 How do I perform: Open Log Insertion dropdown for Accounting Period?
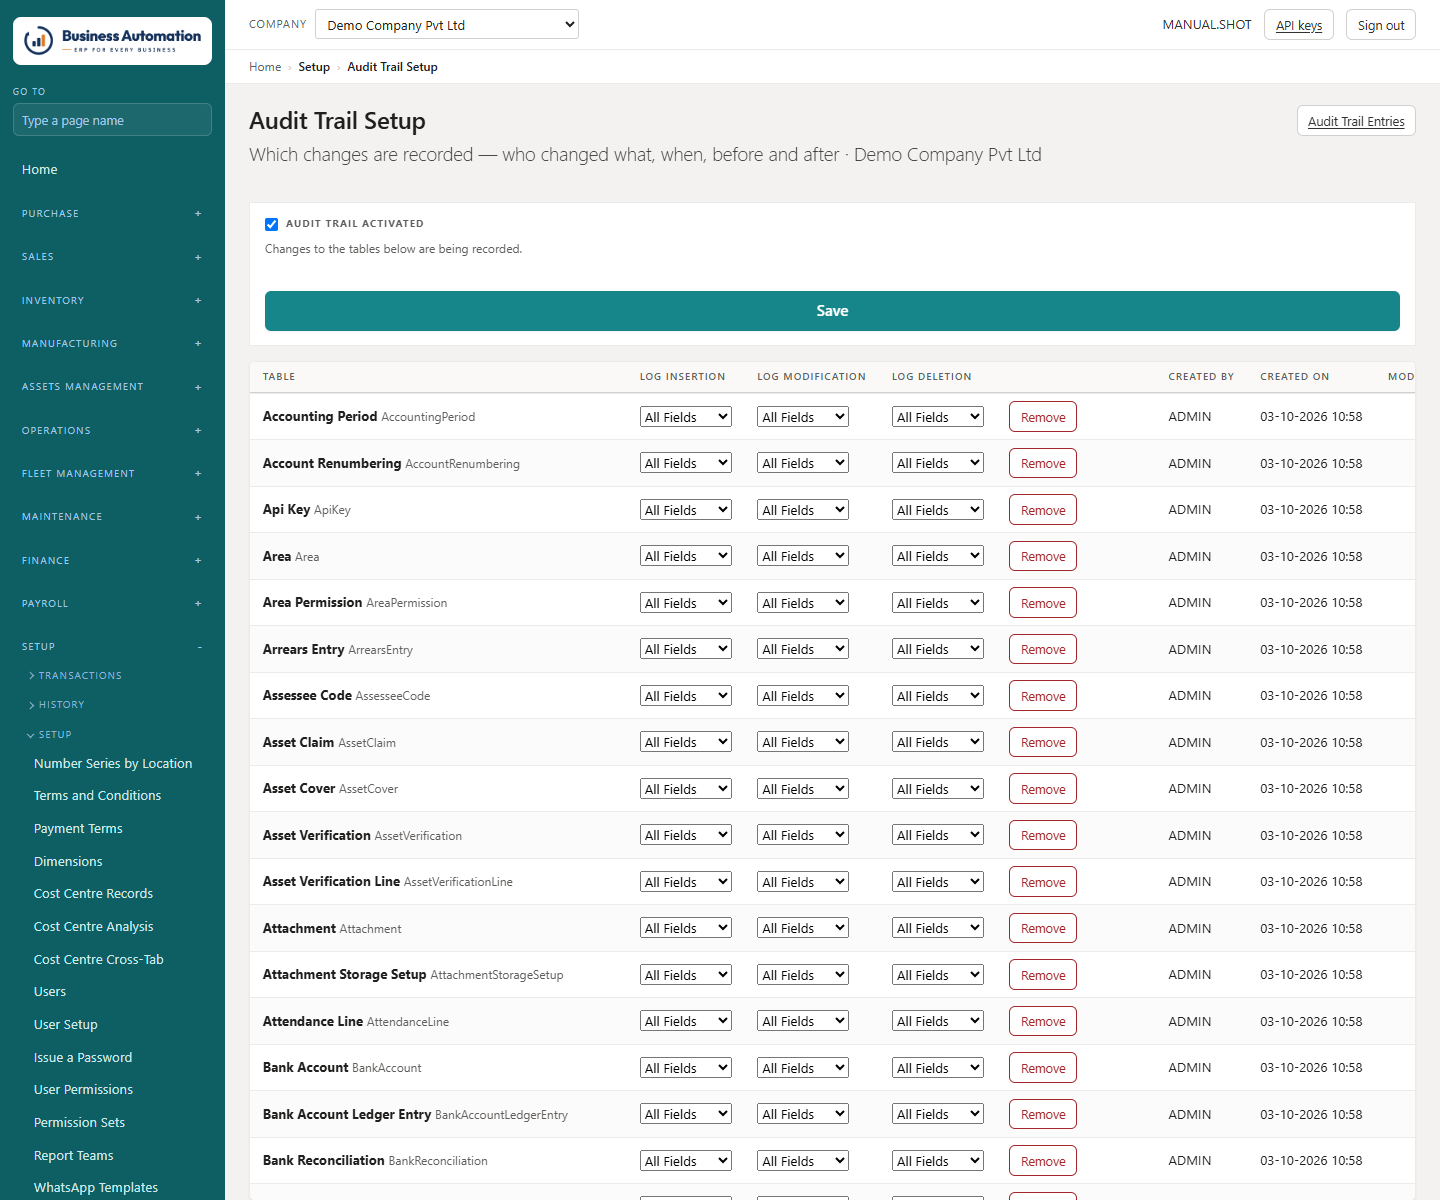click(x=686, y=417)
